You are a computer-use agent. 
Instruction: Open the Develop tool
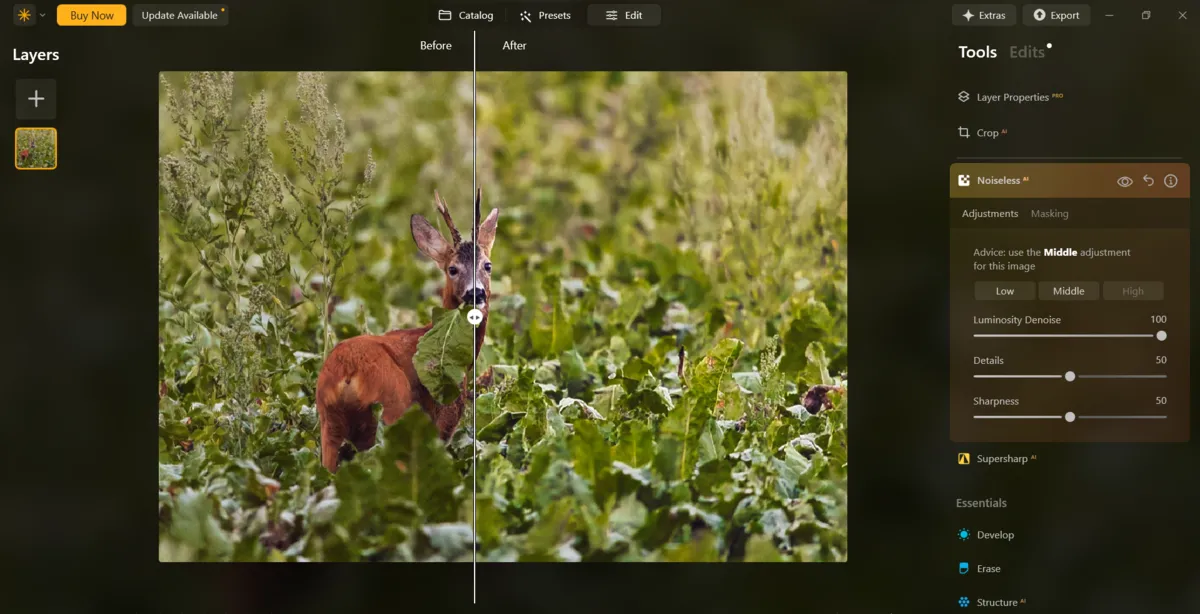[x=996, y=534]
